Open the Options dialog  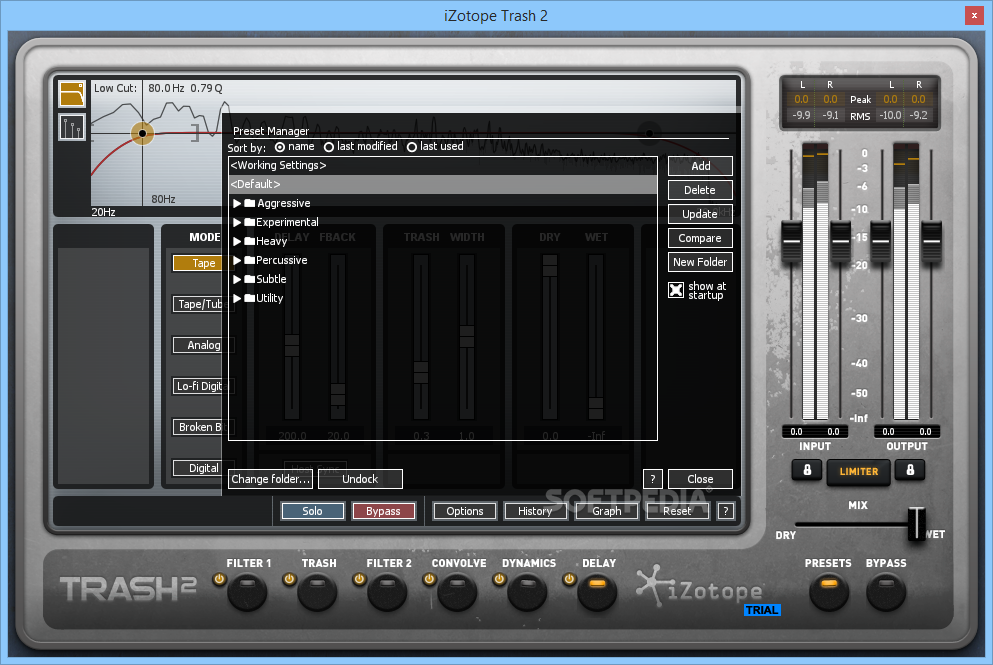(x=465, y=511)
